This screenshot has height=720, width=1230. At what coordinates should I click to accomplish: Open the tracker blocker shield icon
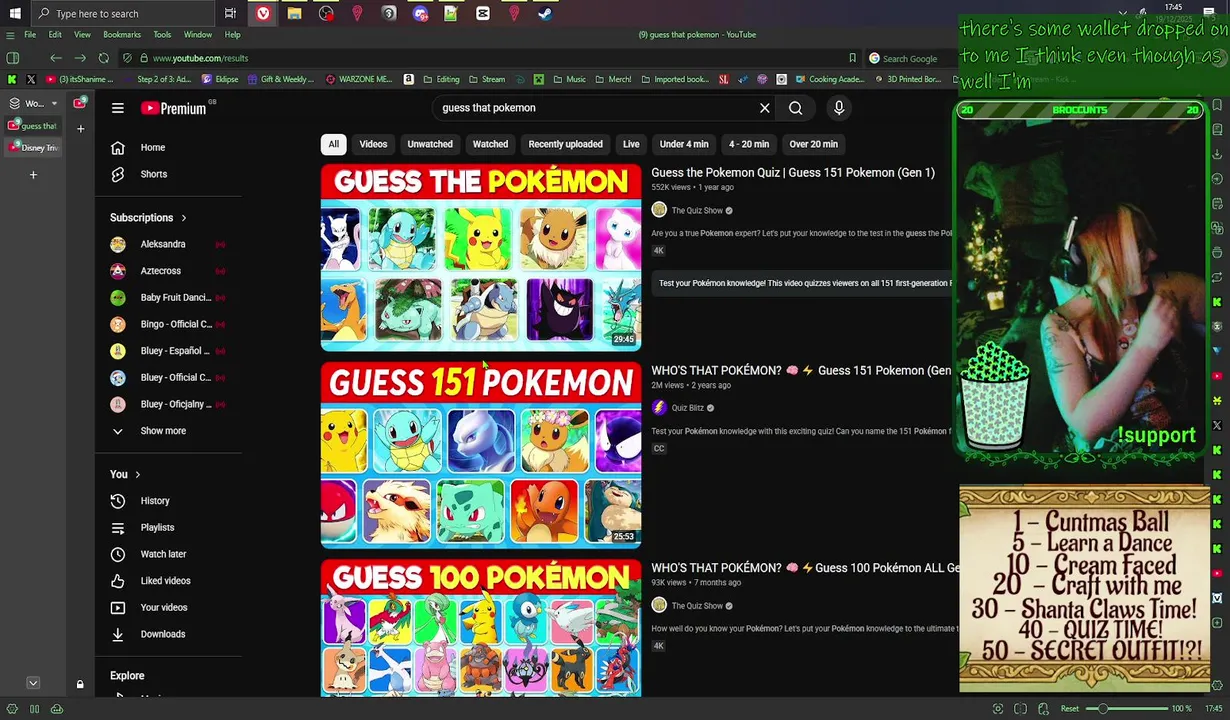click(127, 58)
